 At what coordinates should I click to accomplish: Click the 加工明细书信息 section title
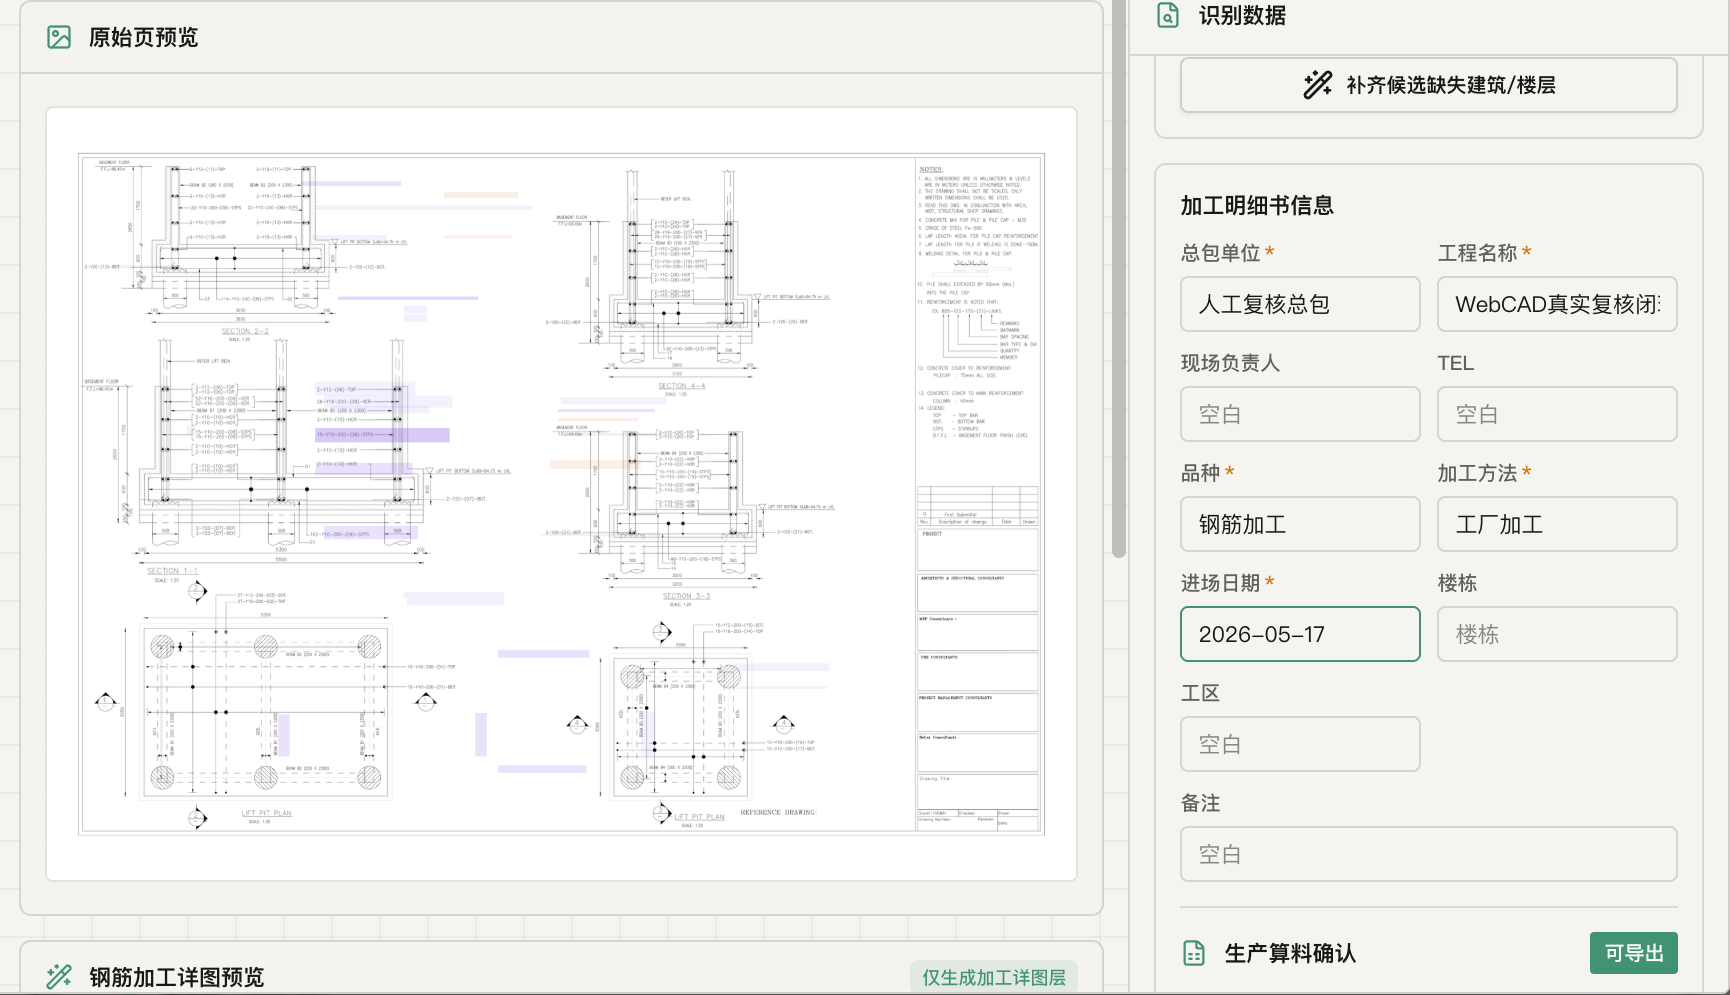pos(1257,205)
